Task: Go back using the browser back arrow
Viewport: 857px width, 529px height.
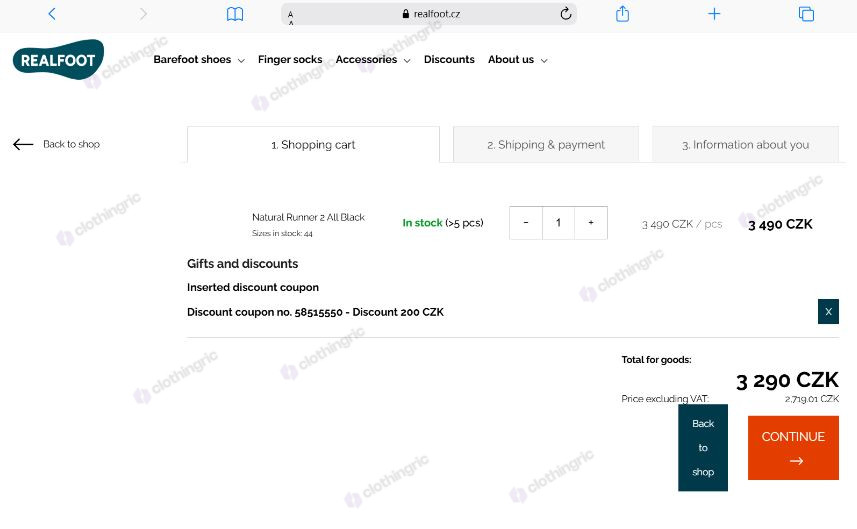Action: point(52,14)
